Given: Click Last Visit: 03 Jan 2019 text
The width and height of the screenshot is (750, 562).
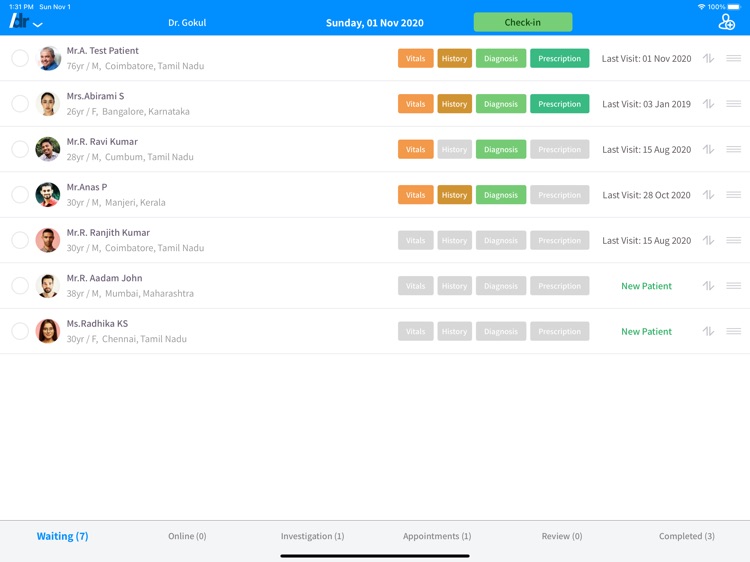Looking at the screenshot, I should (x=646, y=104).
